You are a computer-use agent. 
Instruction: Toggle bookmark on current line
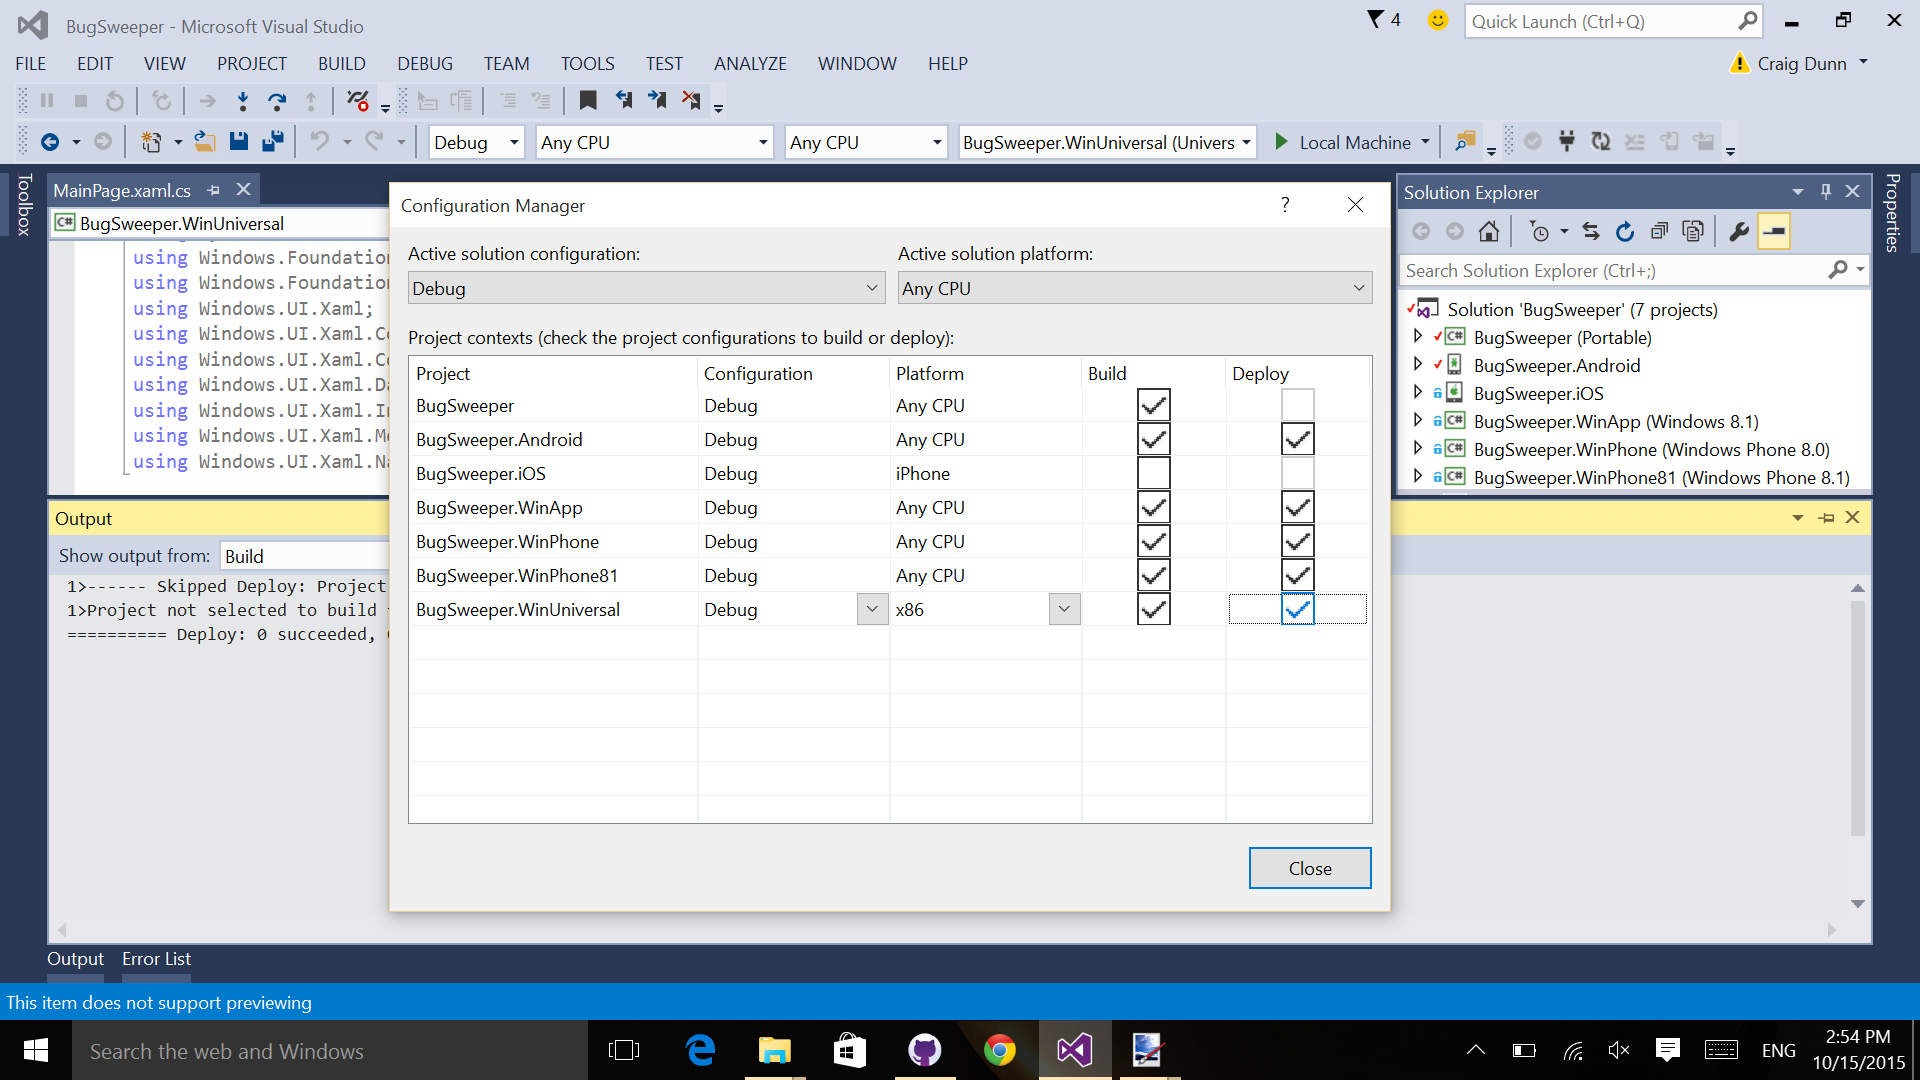click(588, 100)
